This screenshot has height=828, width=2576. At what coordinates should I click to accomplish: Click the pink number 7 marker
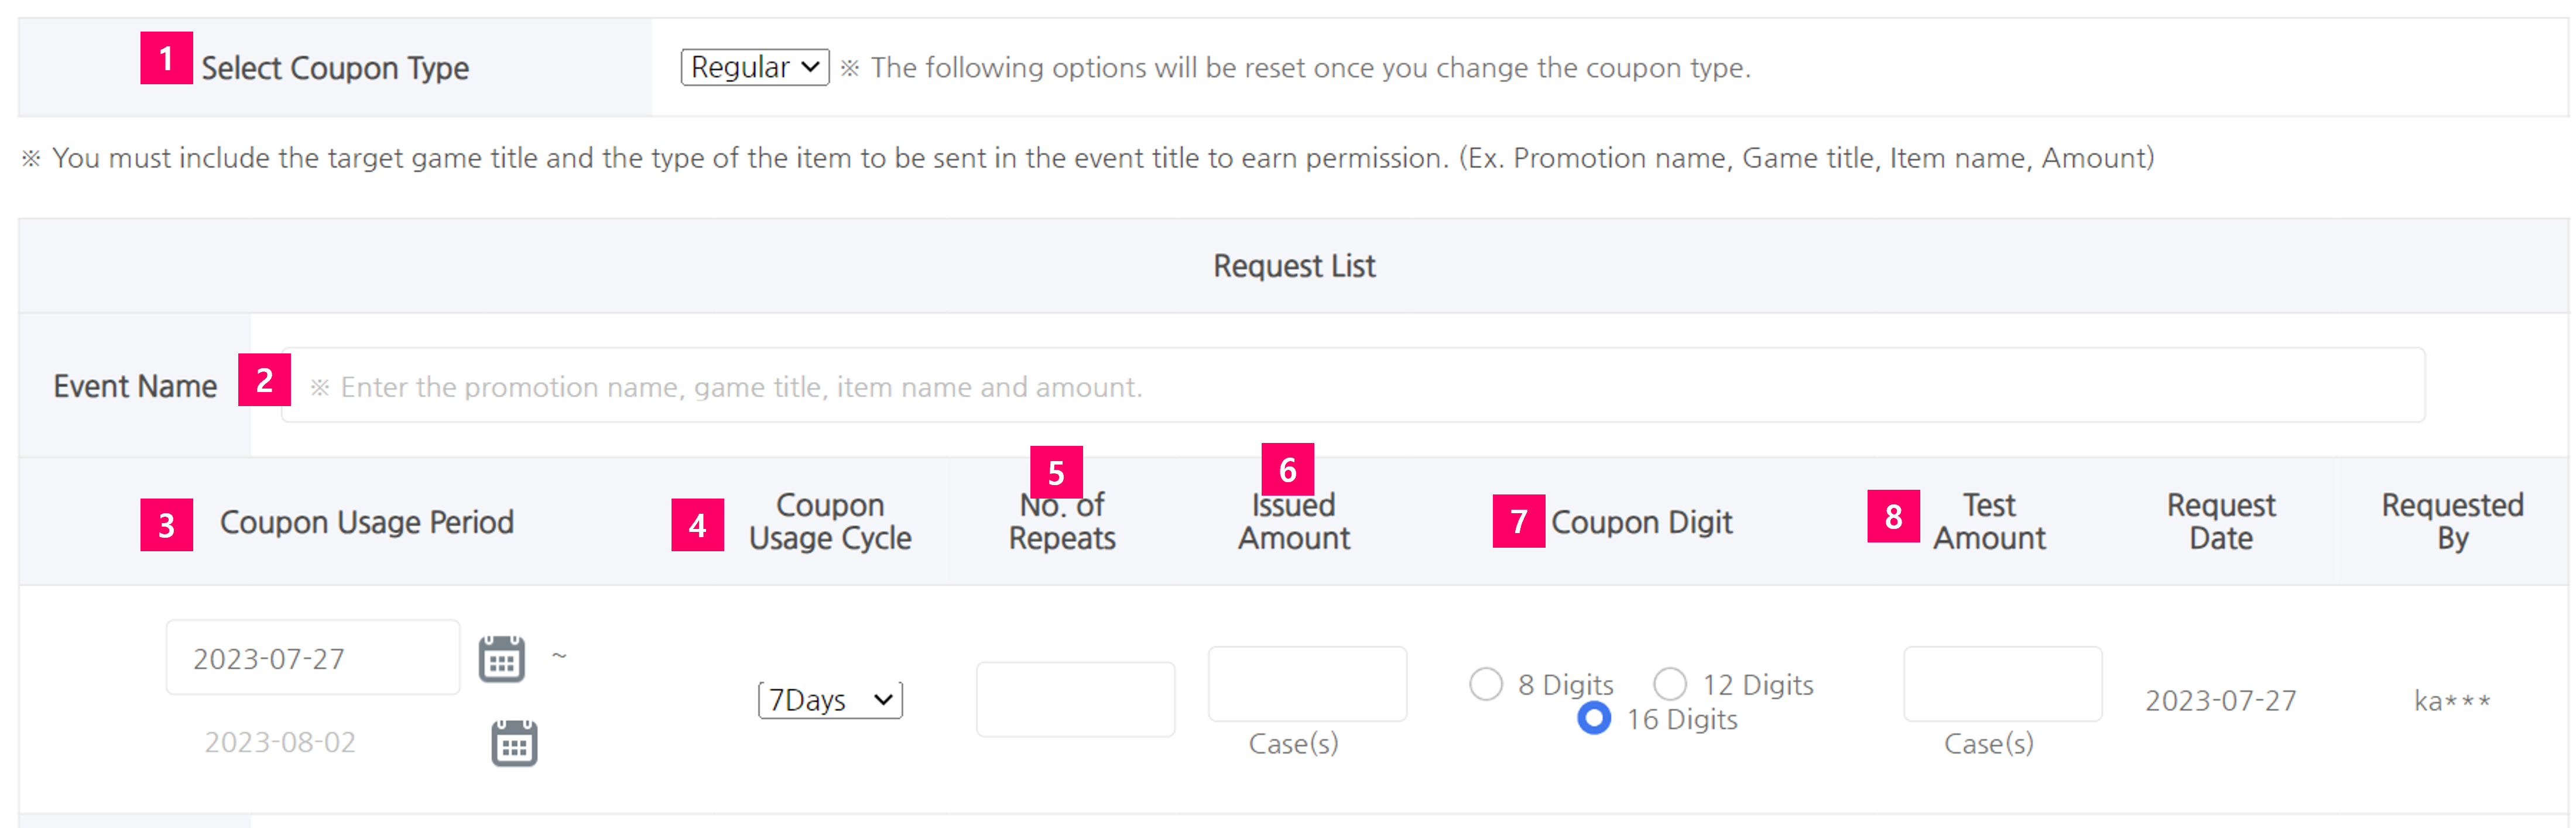point(1518,521)
